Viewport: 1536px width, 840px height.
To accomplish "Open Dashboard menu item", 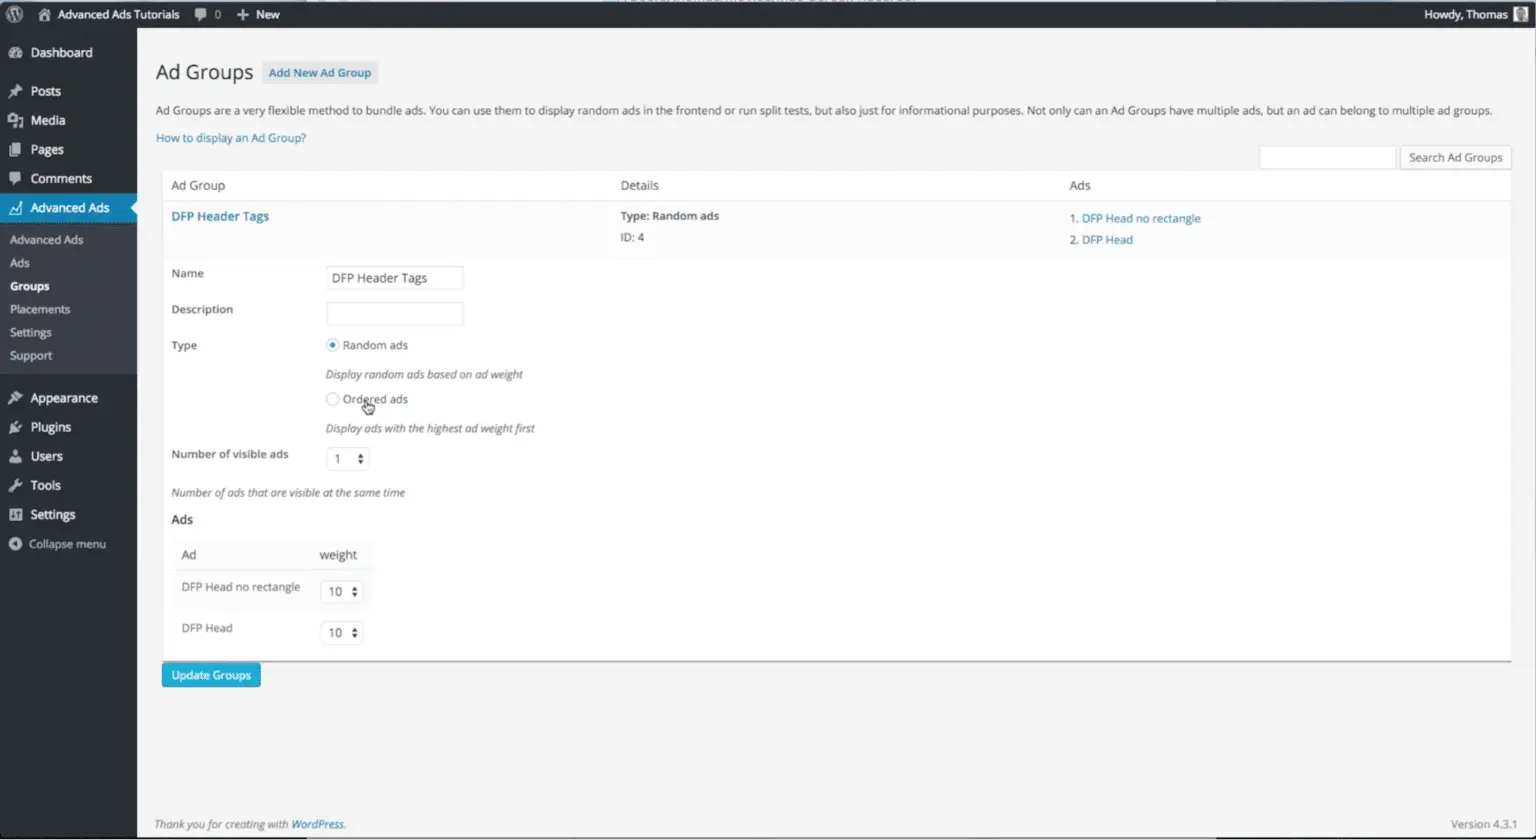I will pyautogui.click(x=61, y=52).
